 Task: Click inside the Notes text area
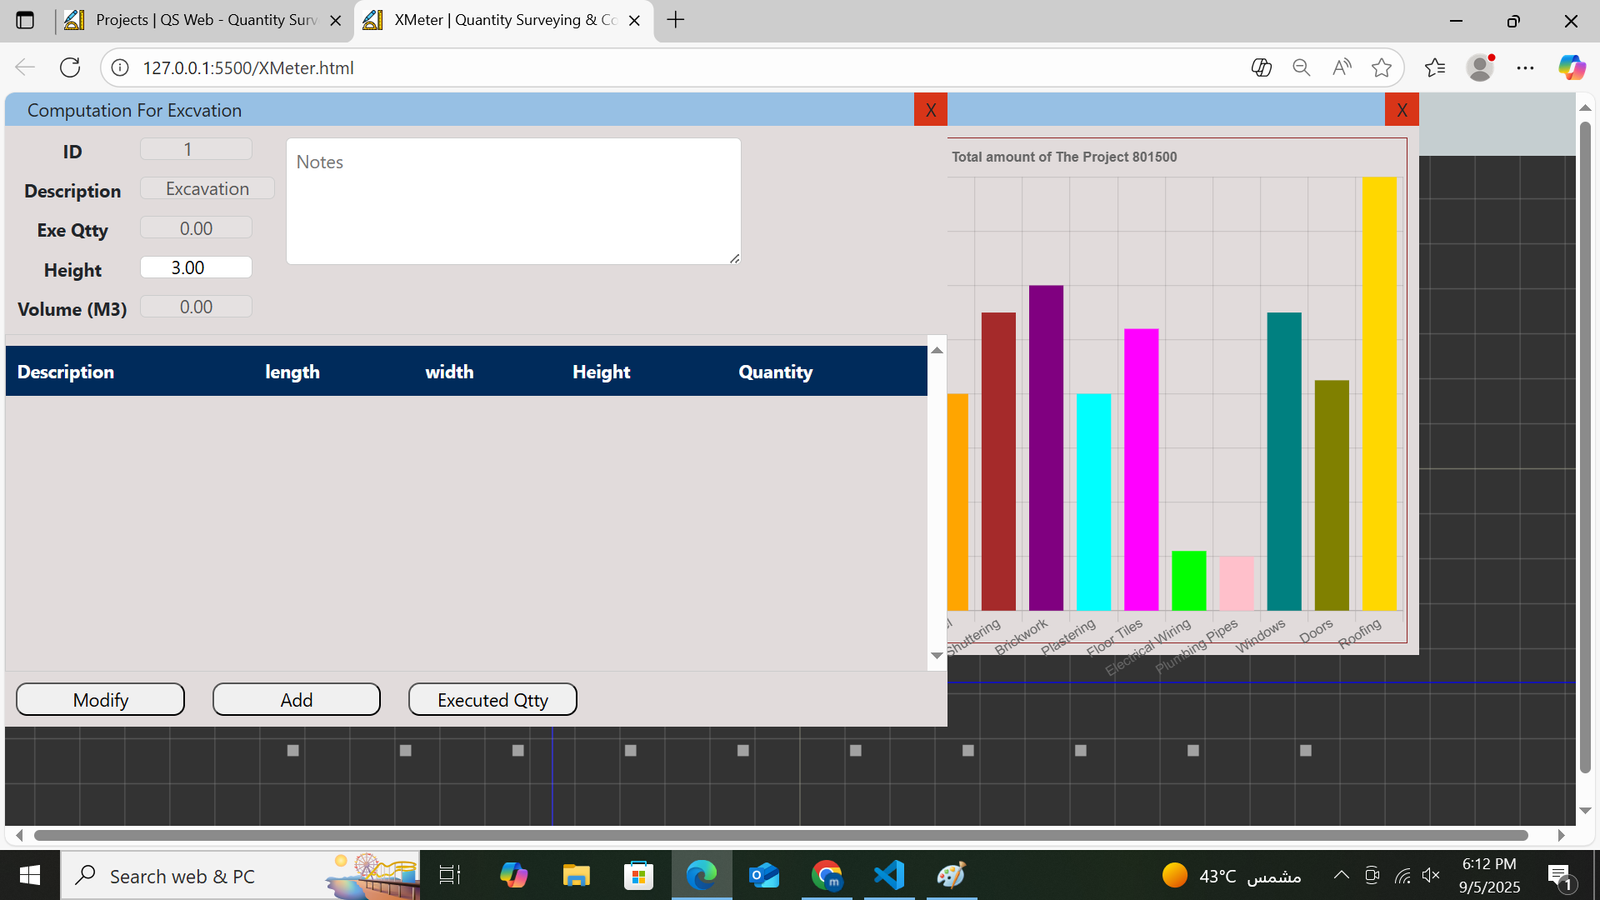[x=513, y=202]
